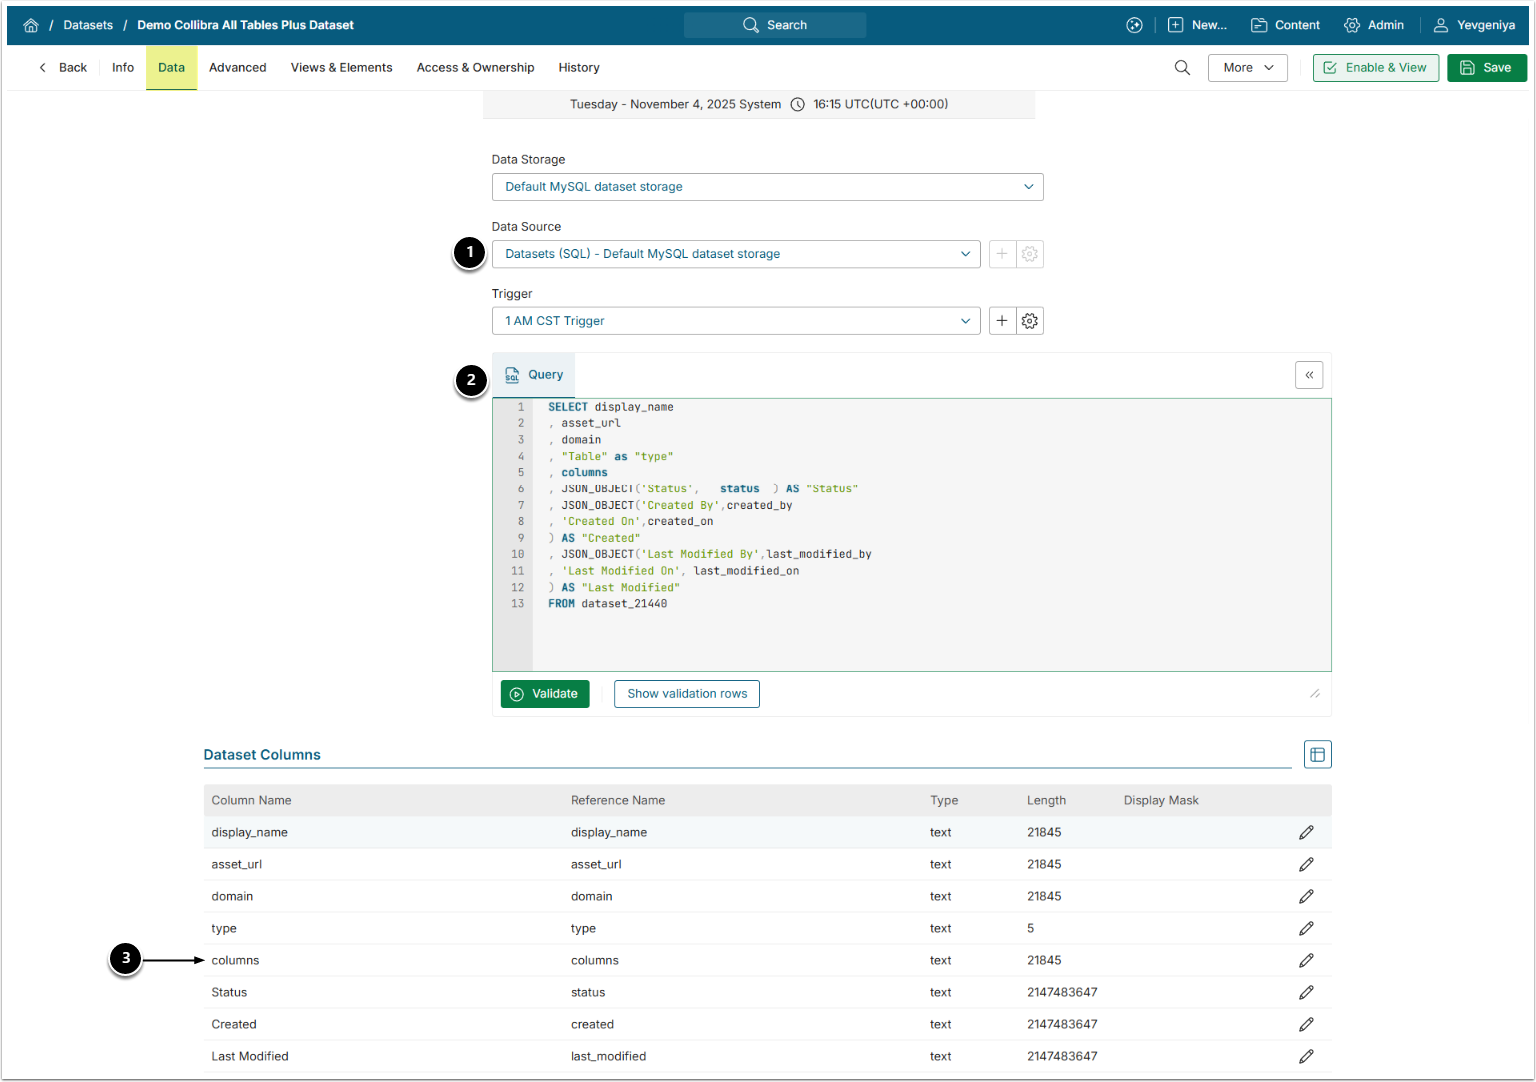Expand the Data Storage dropdown
Screen dimensions: 1536x1082
(x=767, y=187)
